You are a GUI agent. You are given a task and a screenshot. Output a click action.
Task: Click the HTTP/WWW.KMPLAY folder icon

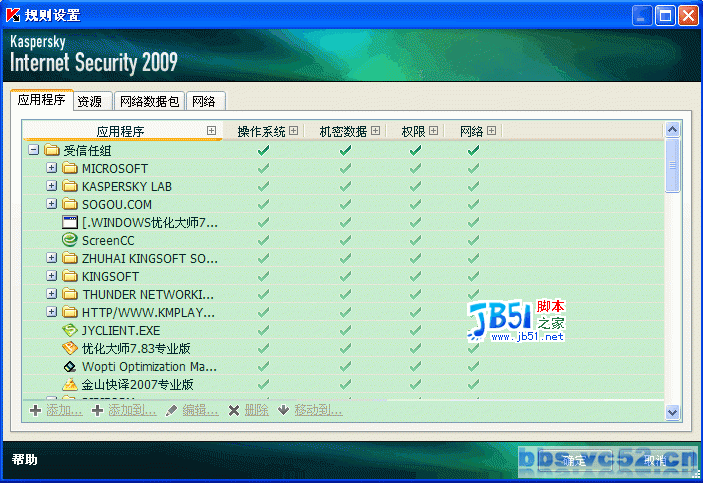coord(70,312)
